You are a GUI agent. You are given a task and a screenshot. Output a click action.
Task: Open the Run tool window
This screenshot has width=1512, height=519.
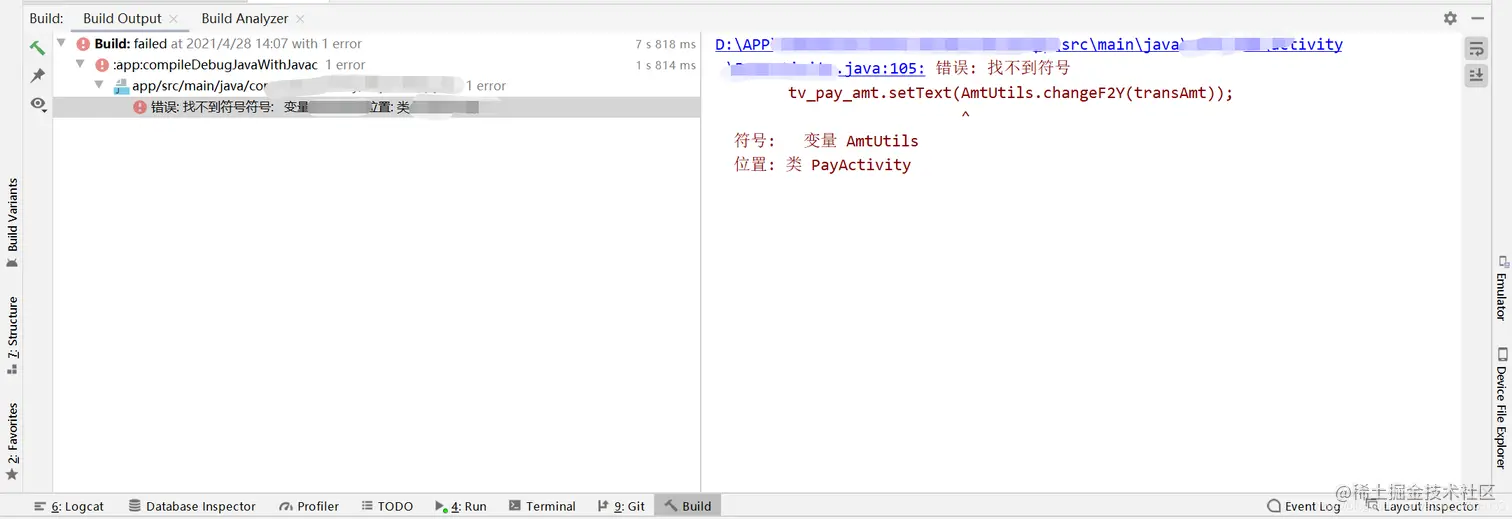tap(461, 506)
